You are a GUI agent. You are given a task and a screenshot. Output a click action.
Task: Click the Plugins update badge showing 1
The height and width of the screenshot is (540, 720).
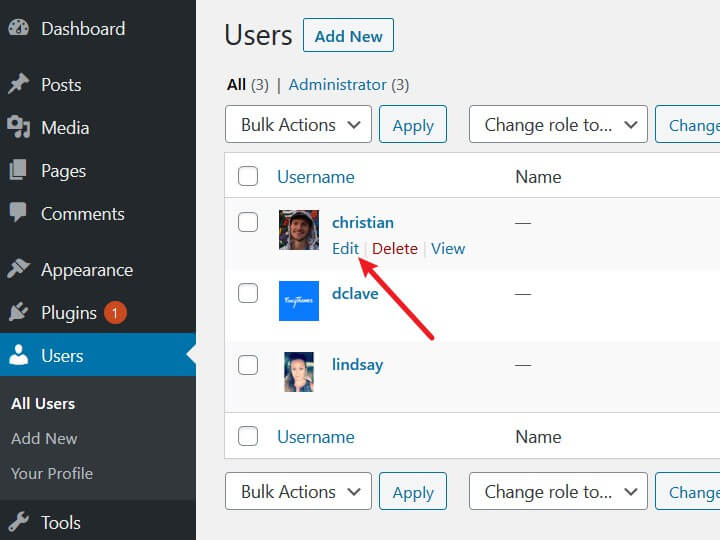tap(115, 313)
